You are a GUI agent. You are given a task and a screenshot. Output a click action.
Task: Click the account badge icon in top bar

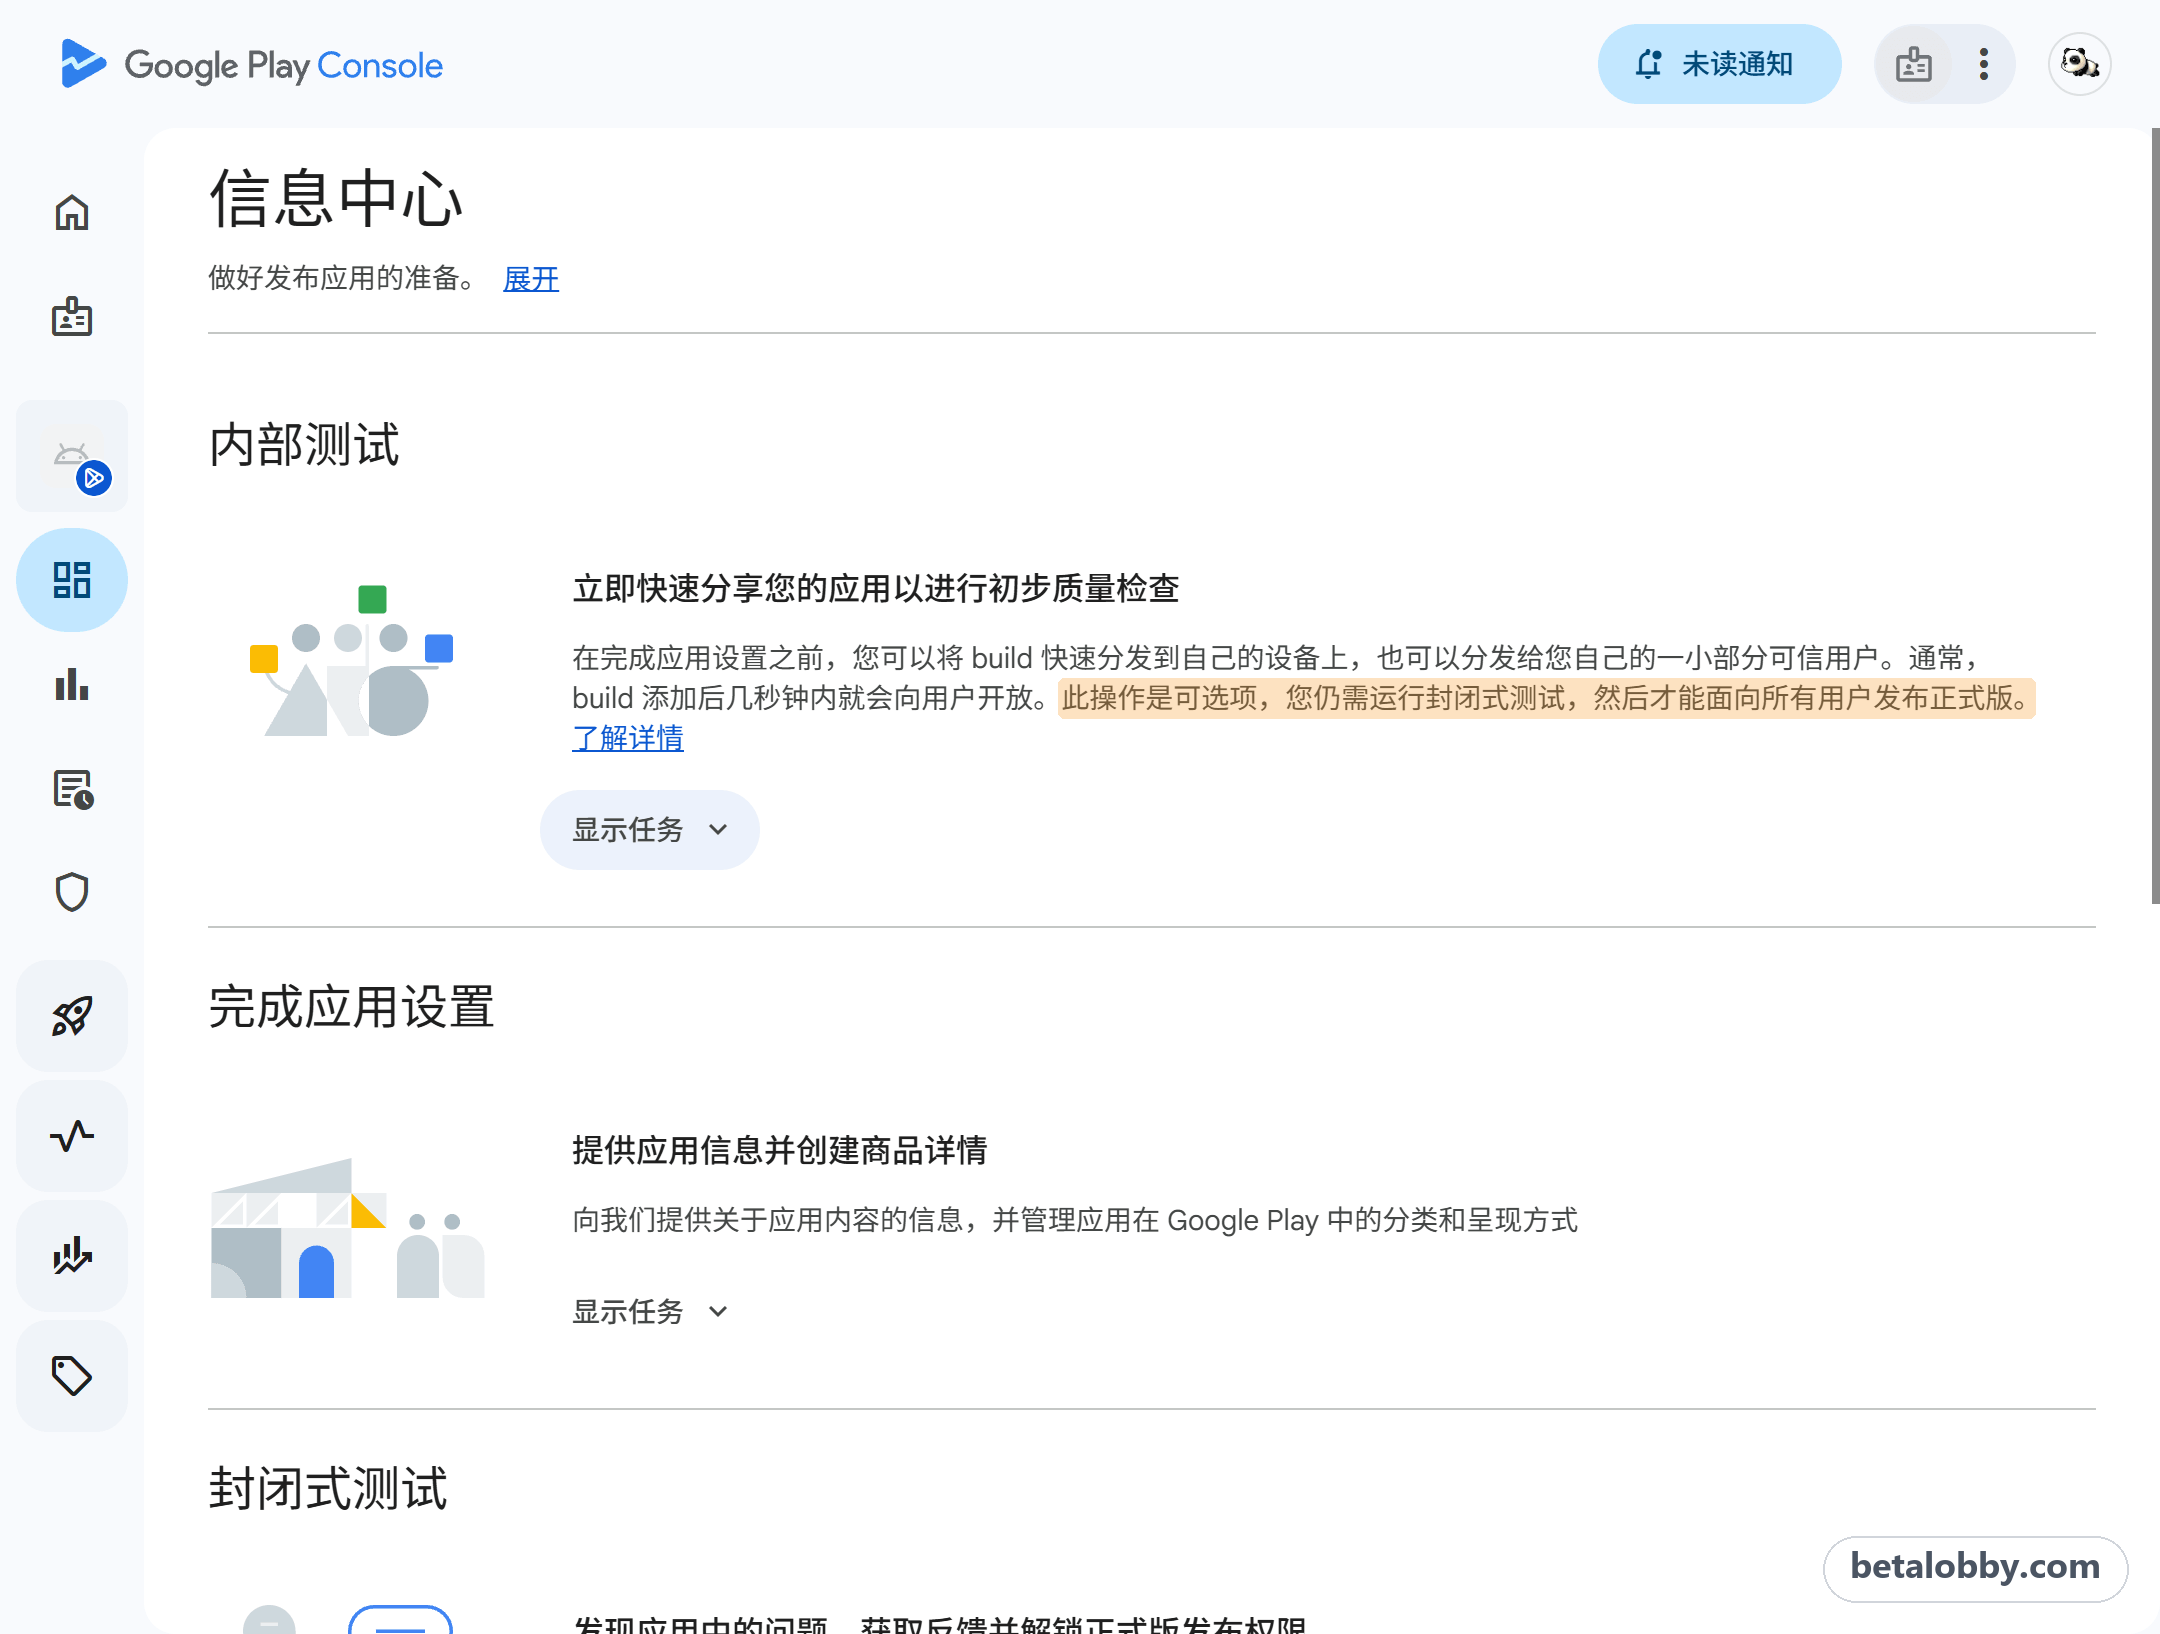click(x=1914, y=64)
